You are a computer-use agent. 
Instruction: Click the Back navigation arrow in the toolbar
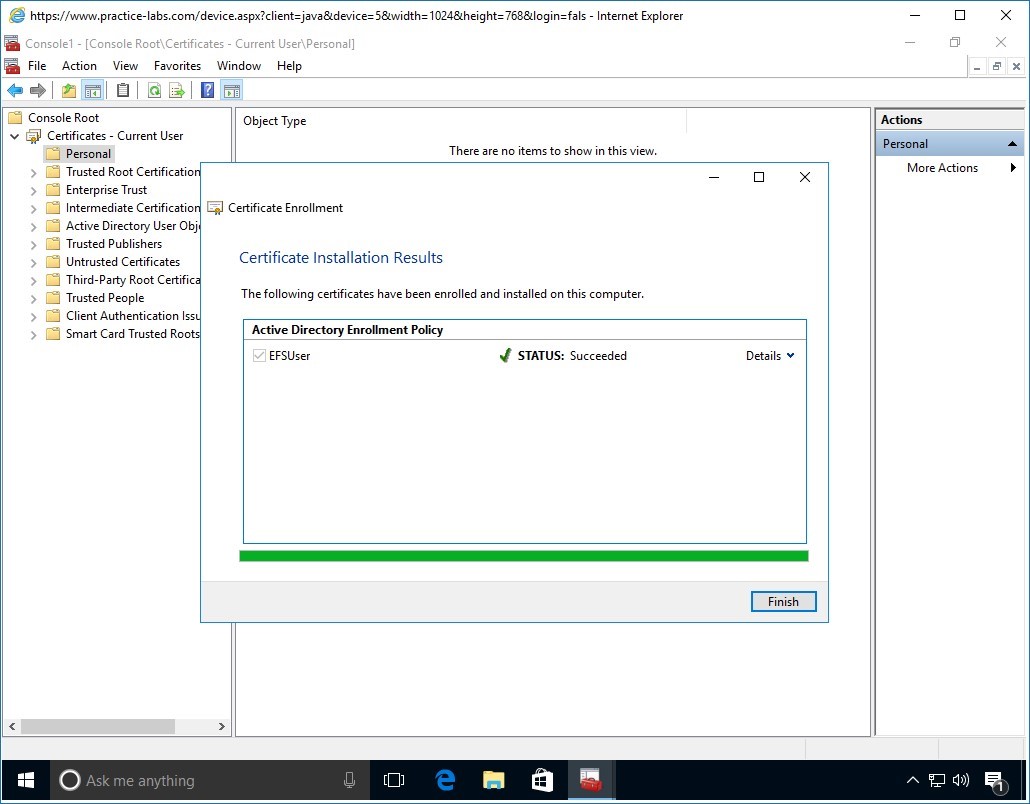[14, 90]
